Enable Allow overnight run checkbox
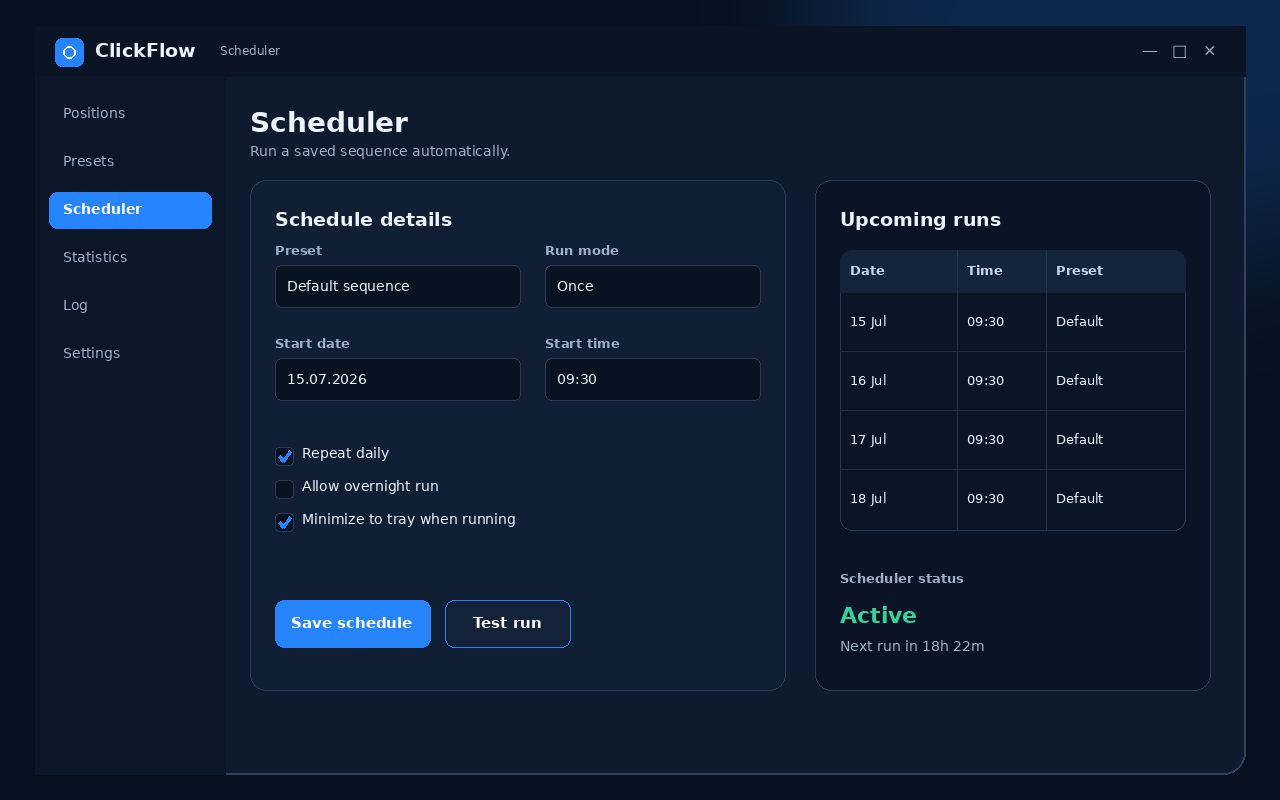The image size is (1280, 800). [x=284, y=489]
